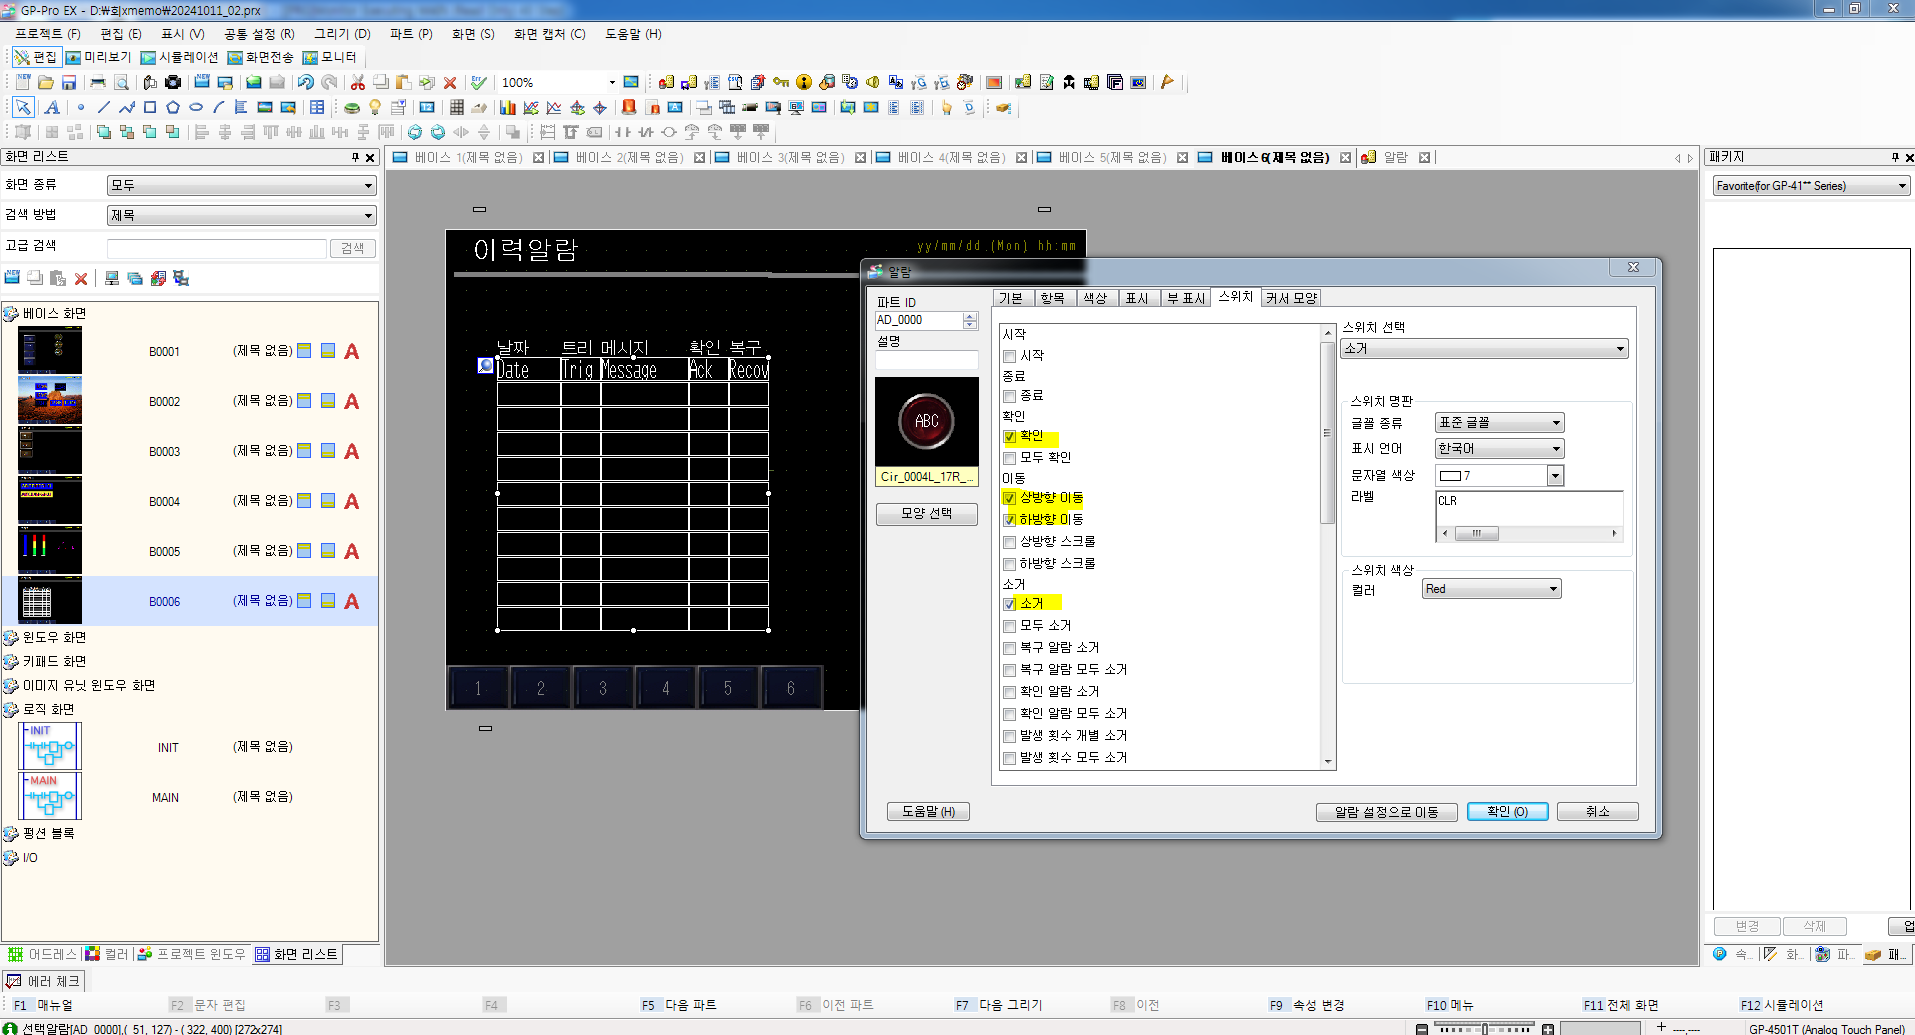Select the B0003 screen thumbnail
Image resolution: width=1915 pixels, height=1035 pixels.
tap(50, 451)
